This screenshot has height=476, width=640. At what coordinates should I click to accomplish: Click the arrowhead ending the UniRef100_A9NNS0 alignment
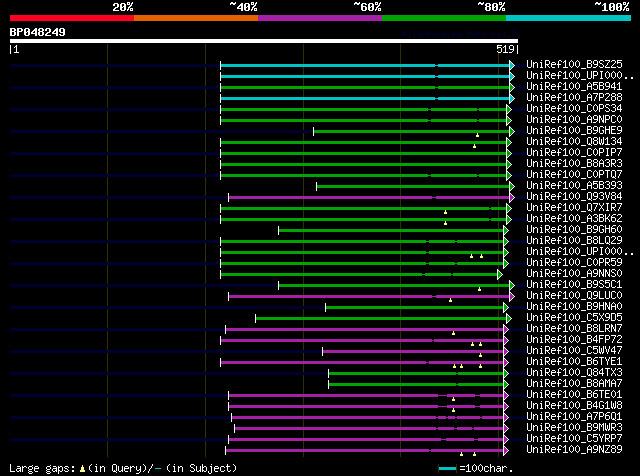point(500,274)
